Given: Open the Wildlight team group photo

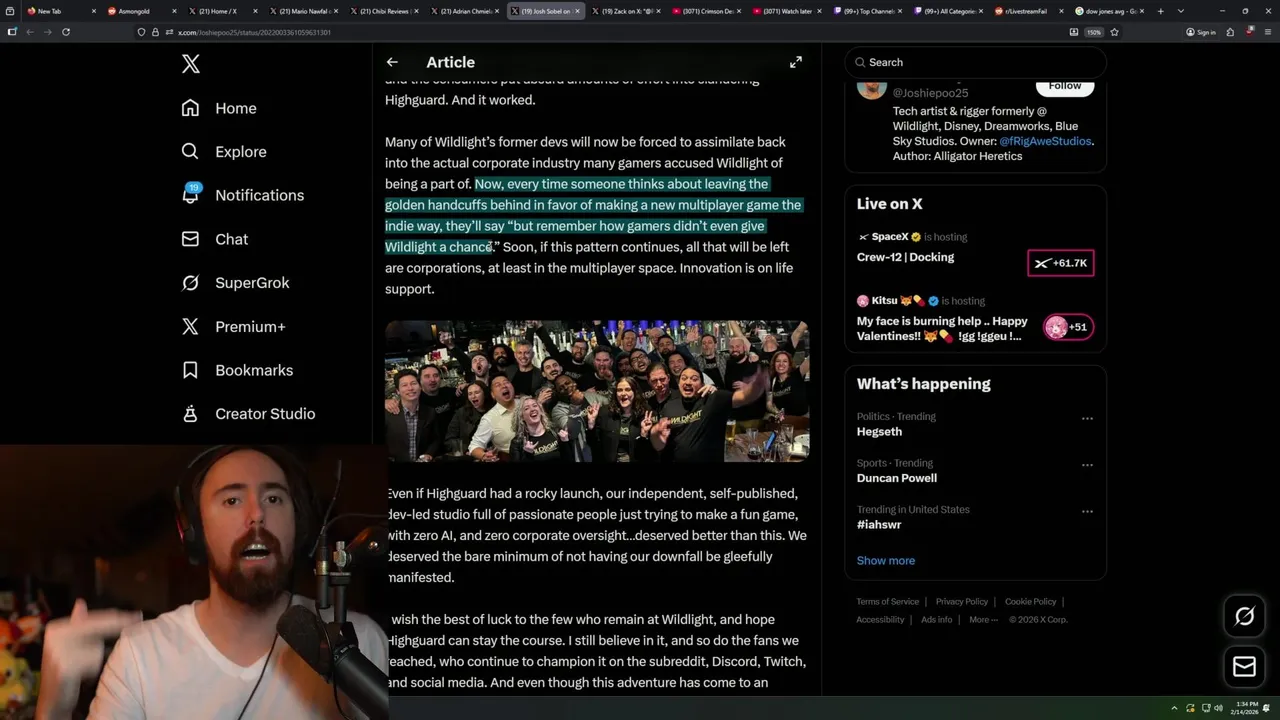Looking at the screenshot, I should click(x=597, y=391).
